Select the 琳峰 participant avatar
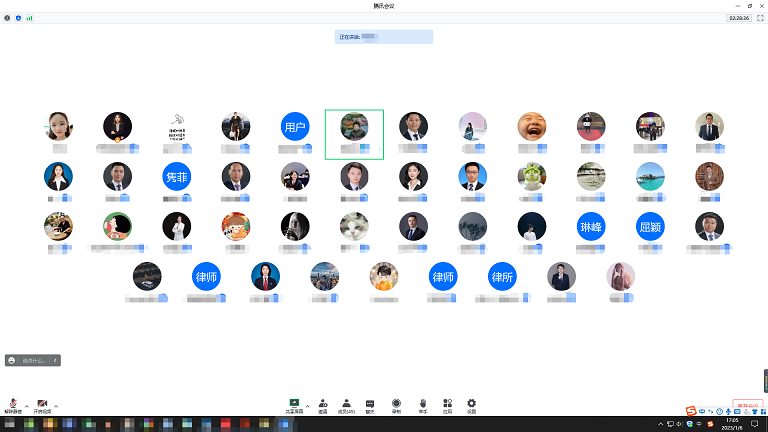This screenshot has width=768, height=432. point(591,226)
